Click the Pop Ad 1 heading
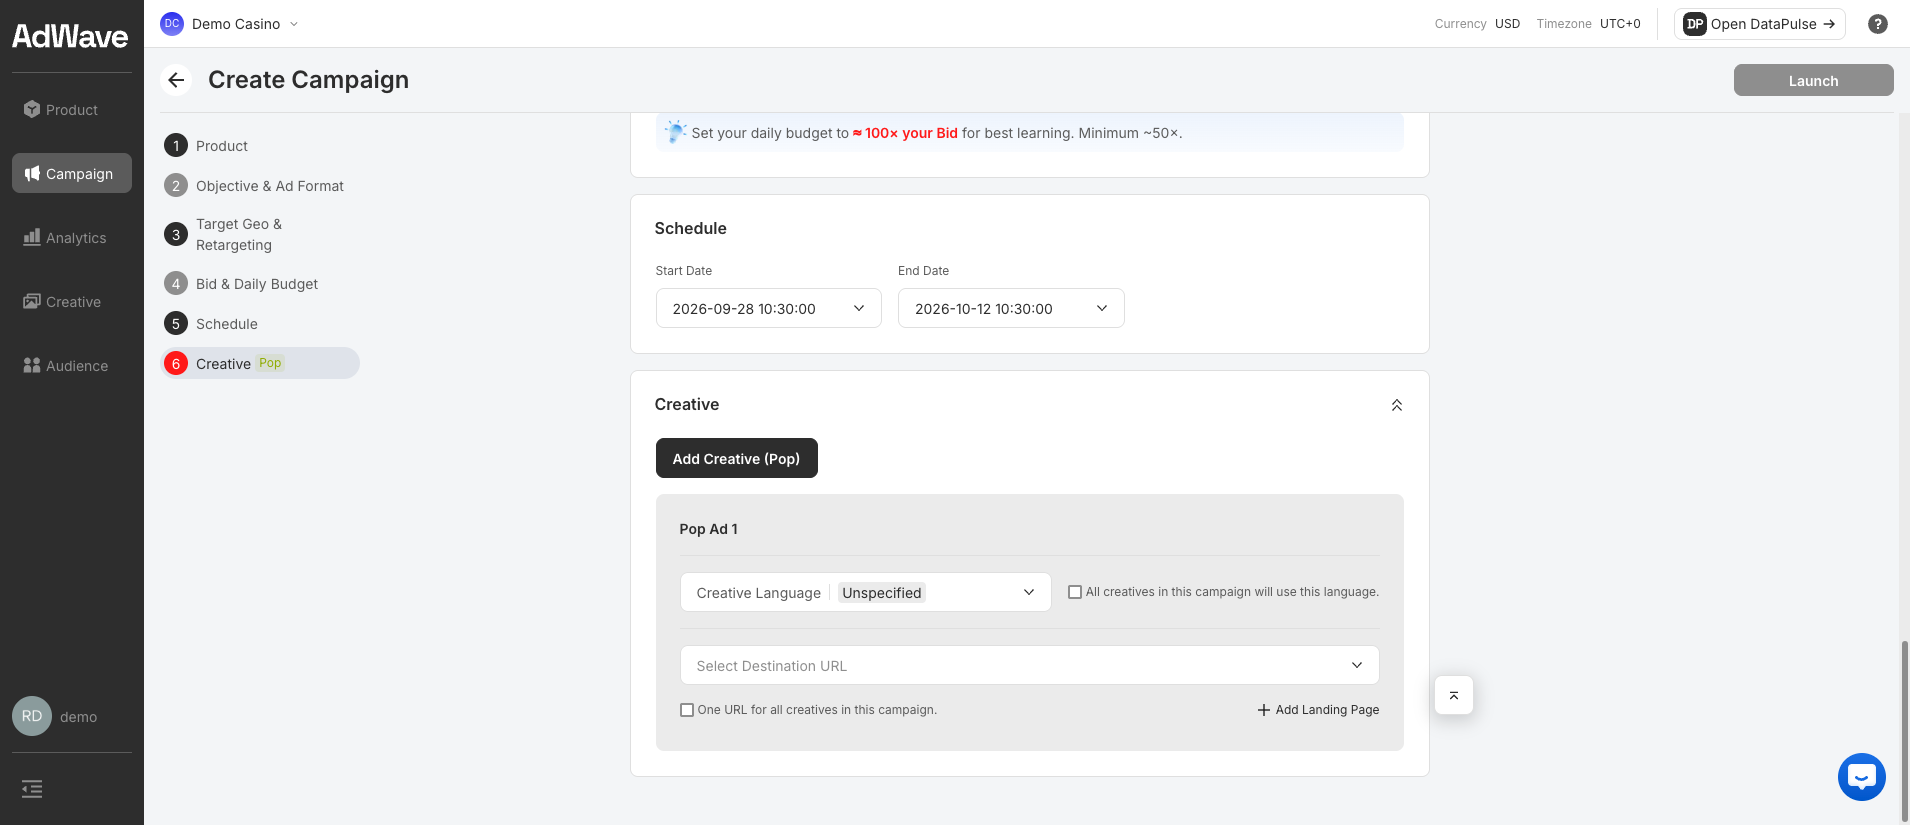The height and width of the screenshot is (825, 1910). (708, 529)
